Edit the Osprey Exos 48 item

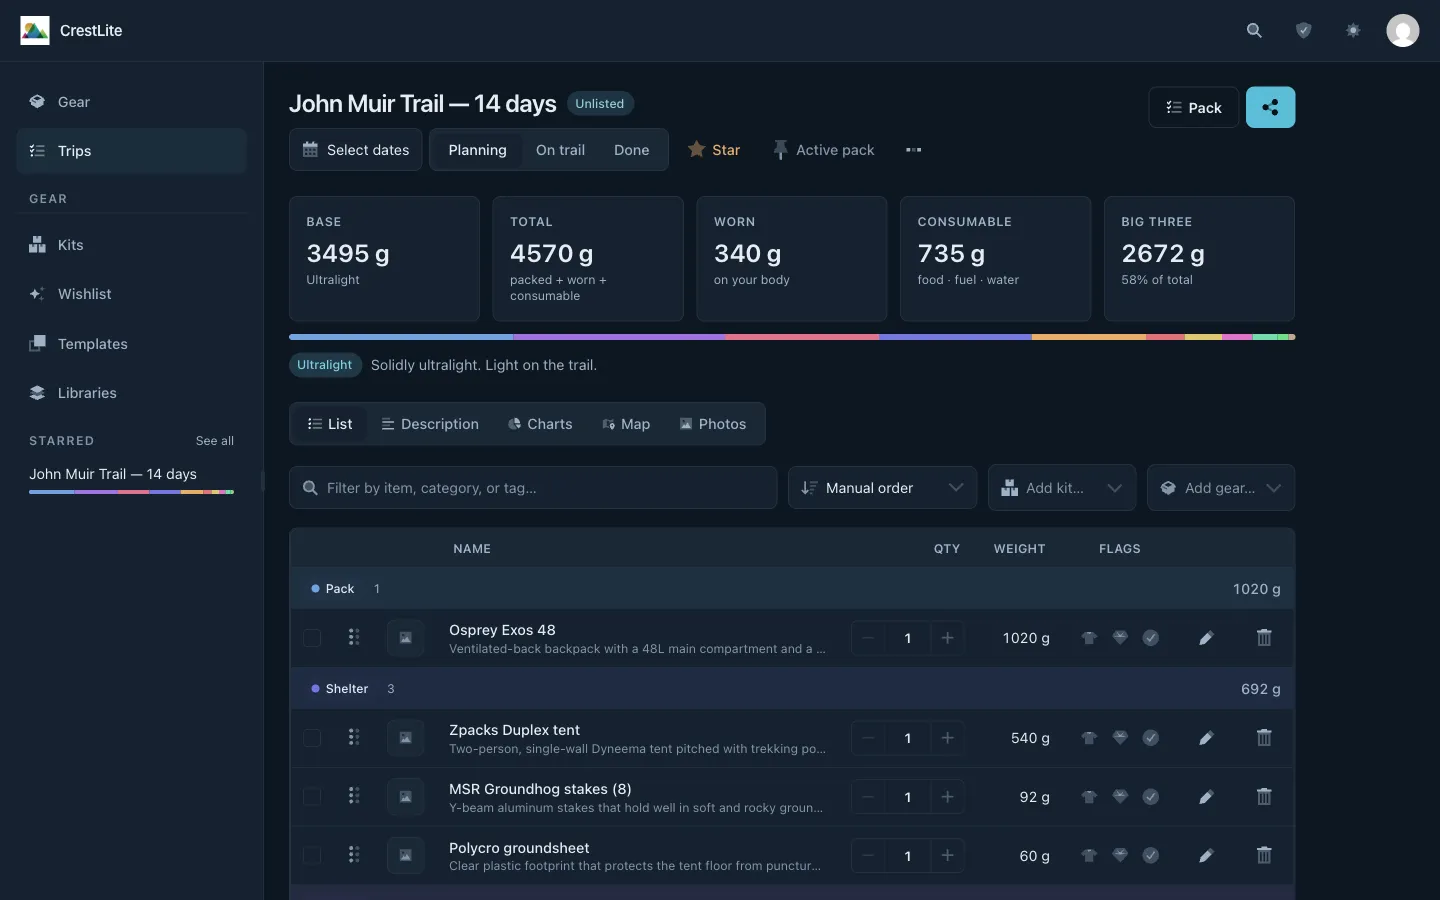[x=1206, y=638]
